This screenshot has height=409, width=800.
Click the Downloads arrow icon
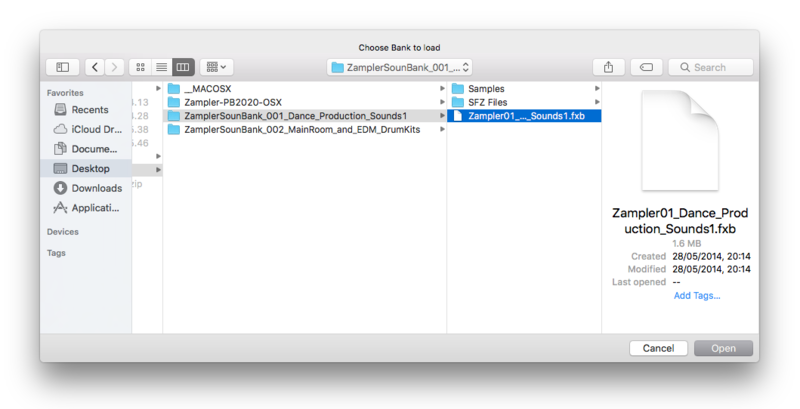coord(60,188)
